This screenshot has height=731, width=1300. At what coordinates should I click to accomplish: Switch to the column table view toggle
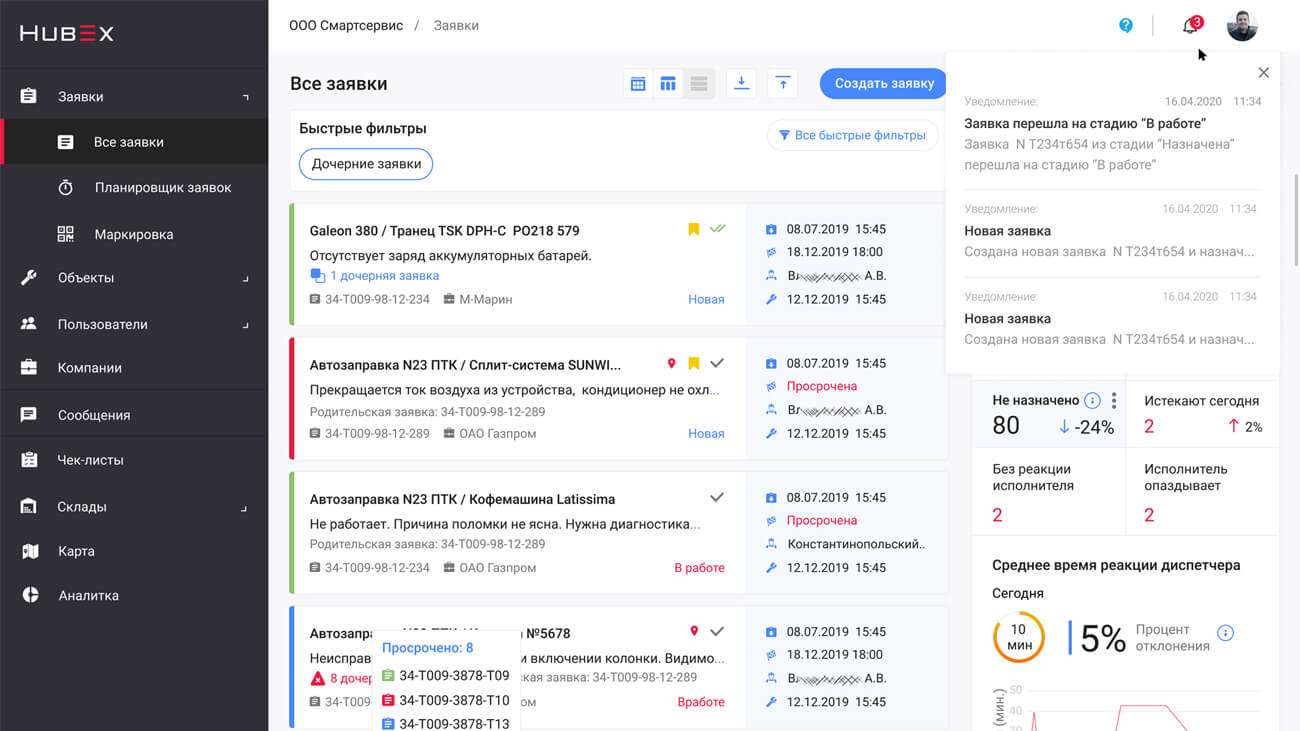668,84
